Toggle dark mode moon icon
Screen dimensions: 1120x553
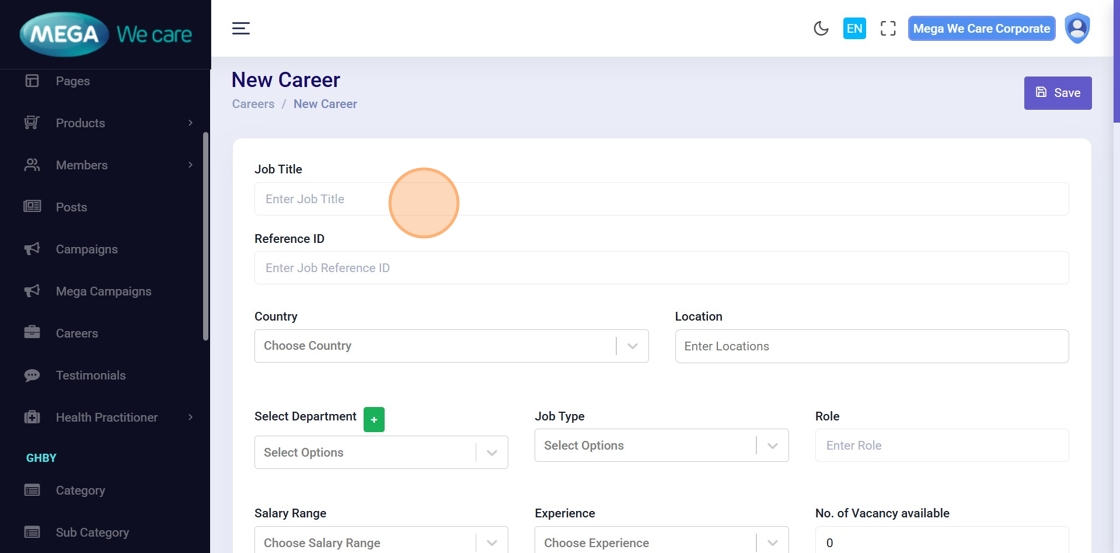pos(821,29)
